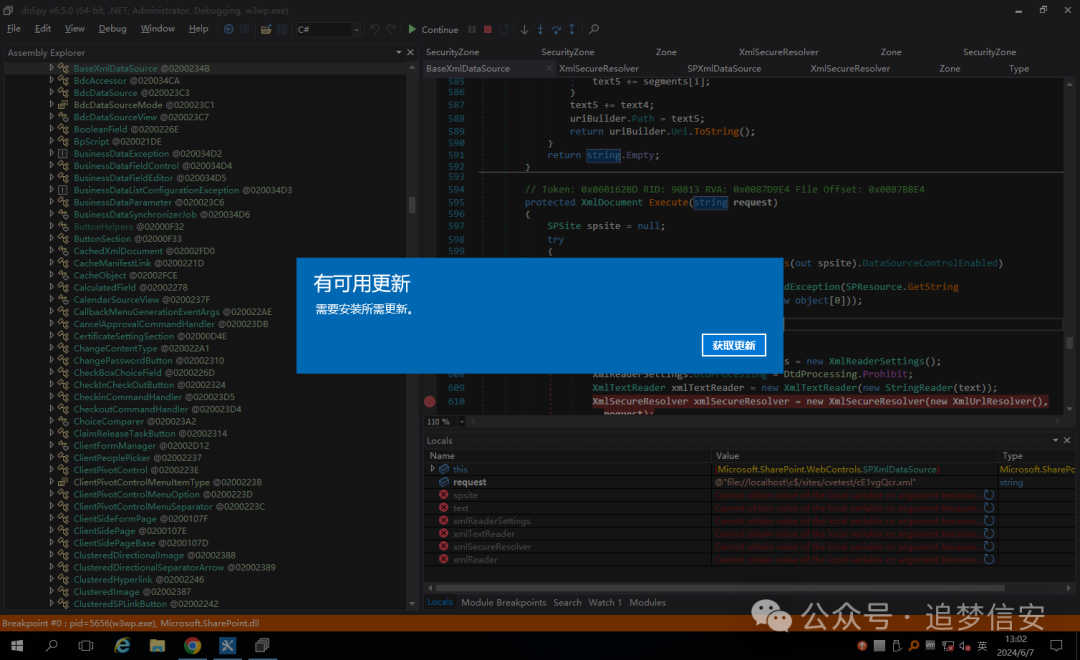Close the Assembly Explorer panel

point(411,52)
